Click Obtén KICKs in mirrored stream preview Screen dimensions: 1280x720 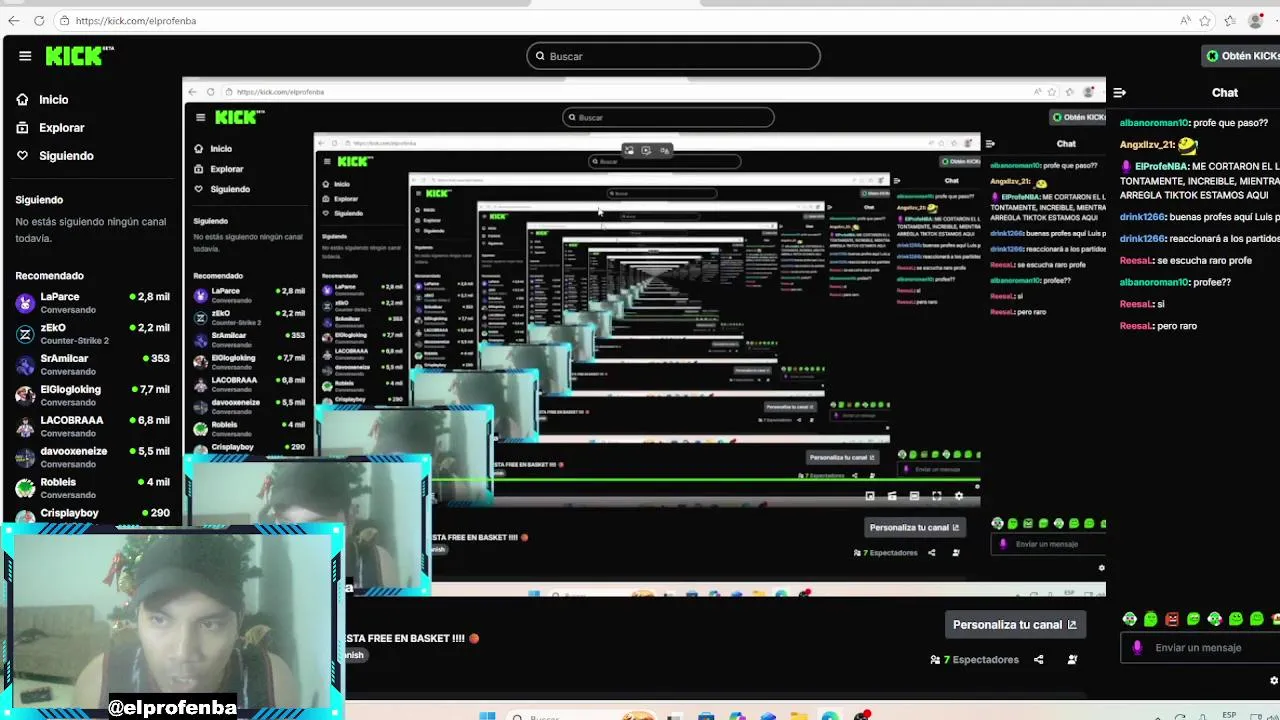(x=1078, y=117)
